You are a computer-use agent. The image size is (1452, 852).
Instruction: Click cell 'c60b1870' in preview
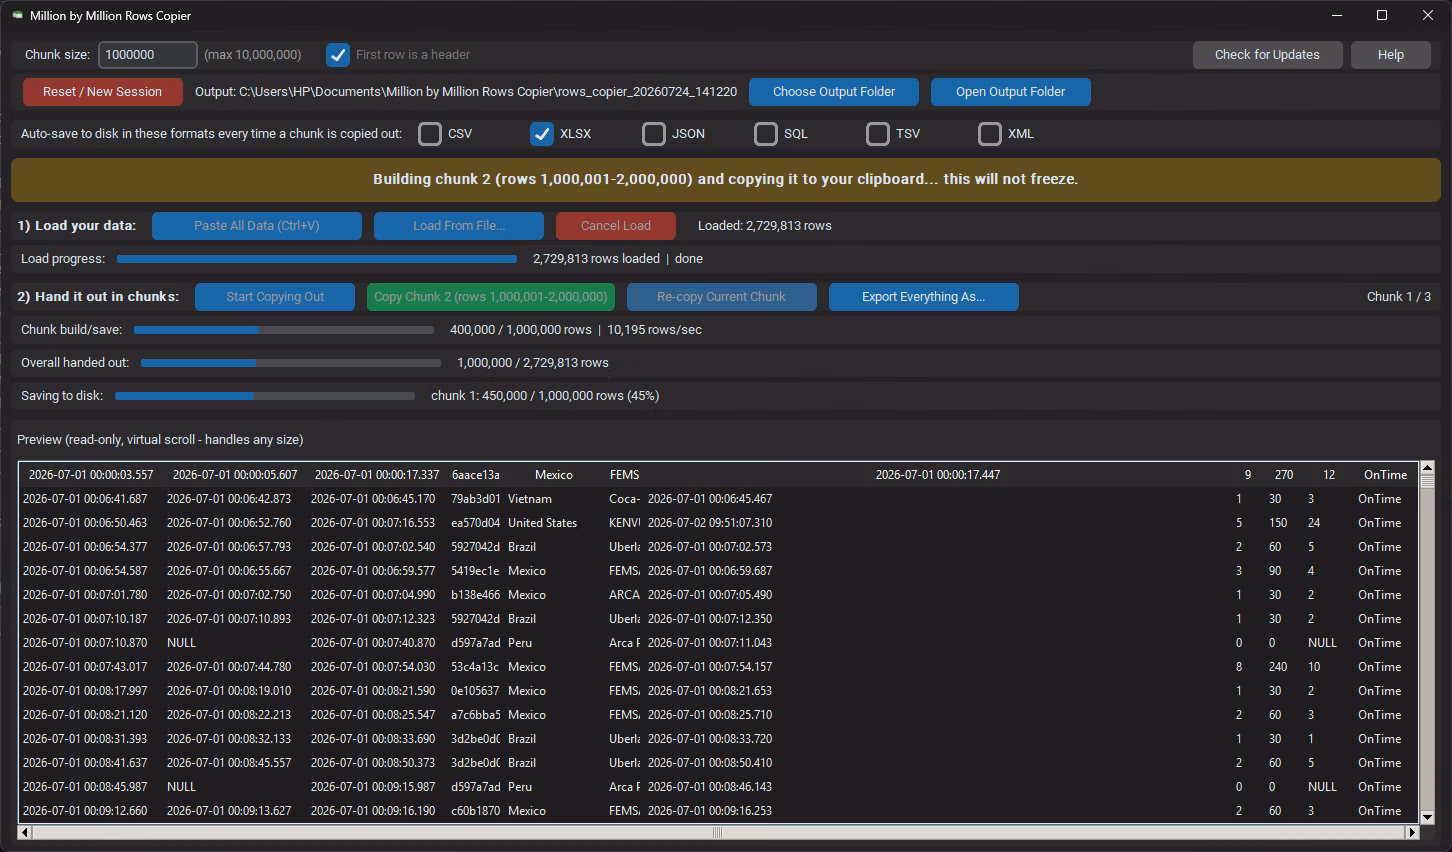click(476, 811)
